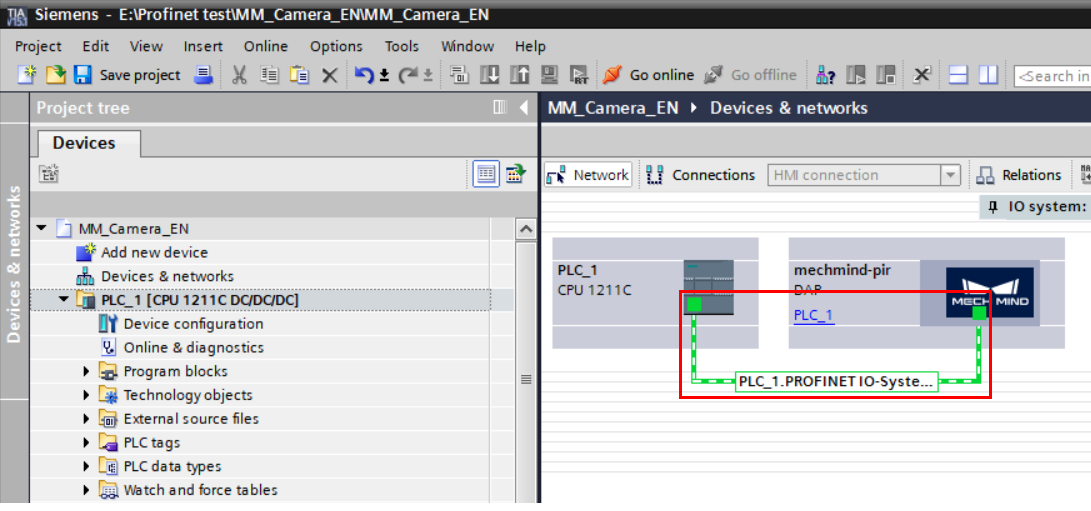Open Device configuration tree item
The height and width of the screenshot is (511, 1091).
click(193, 324)
